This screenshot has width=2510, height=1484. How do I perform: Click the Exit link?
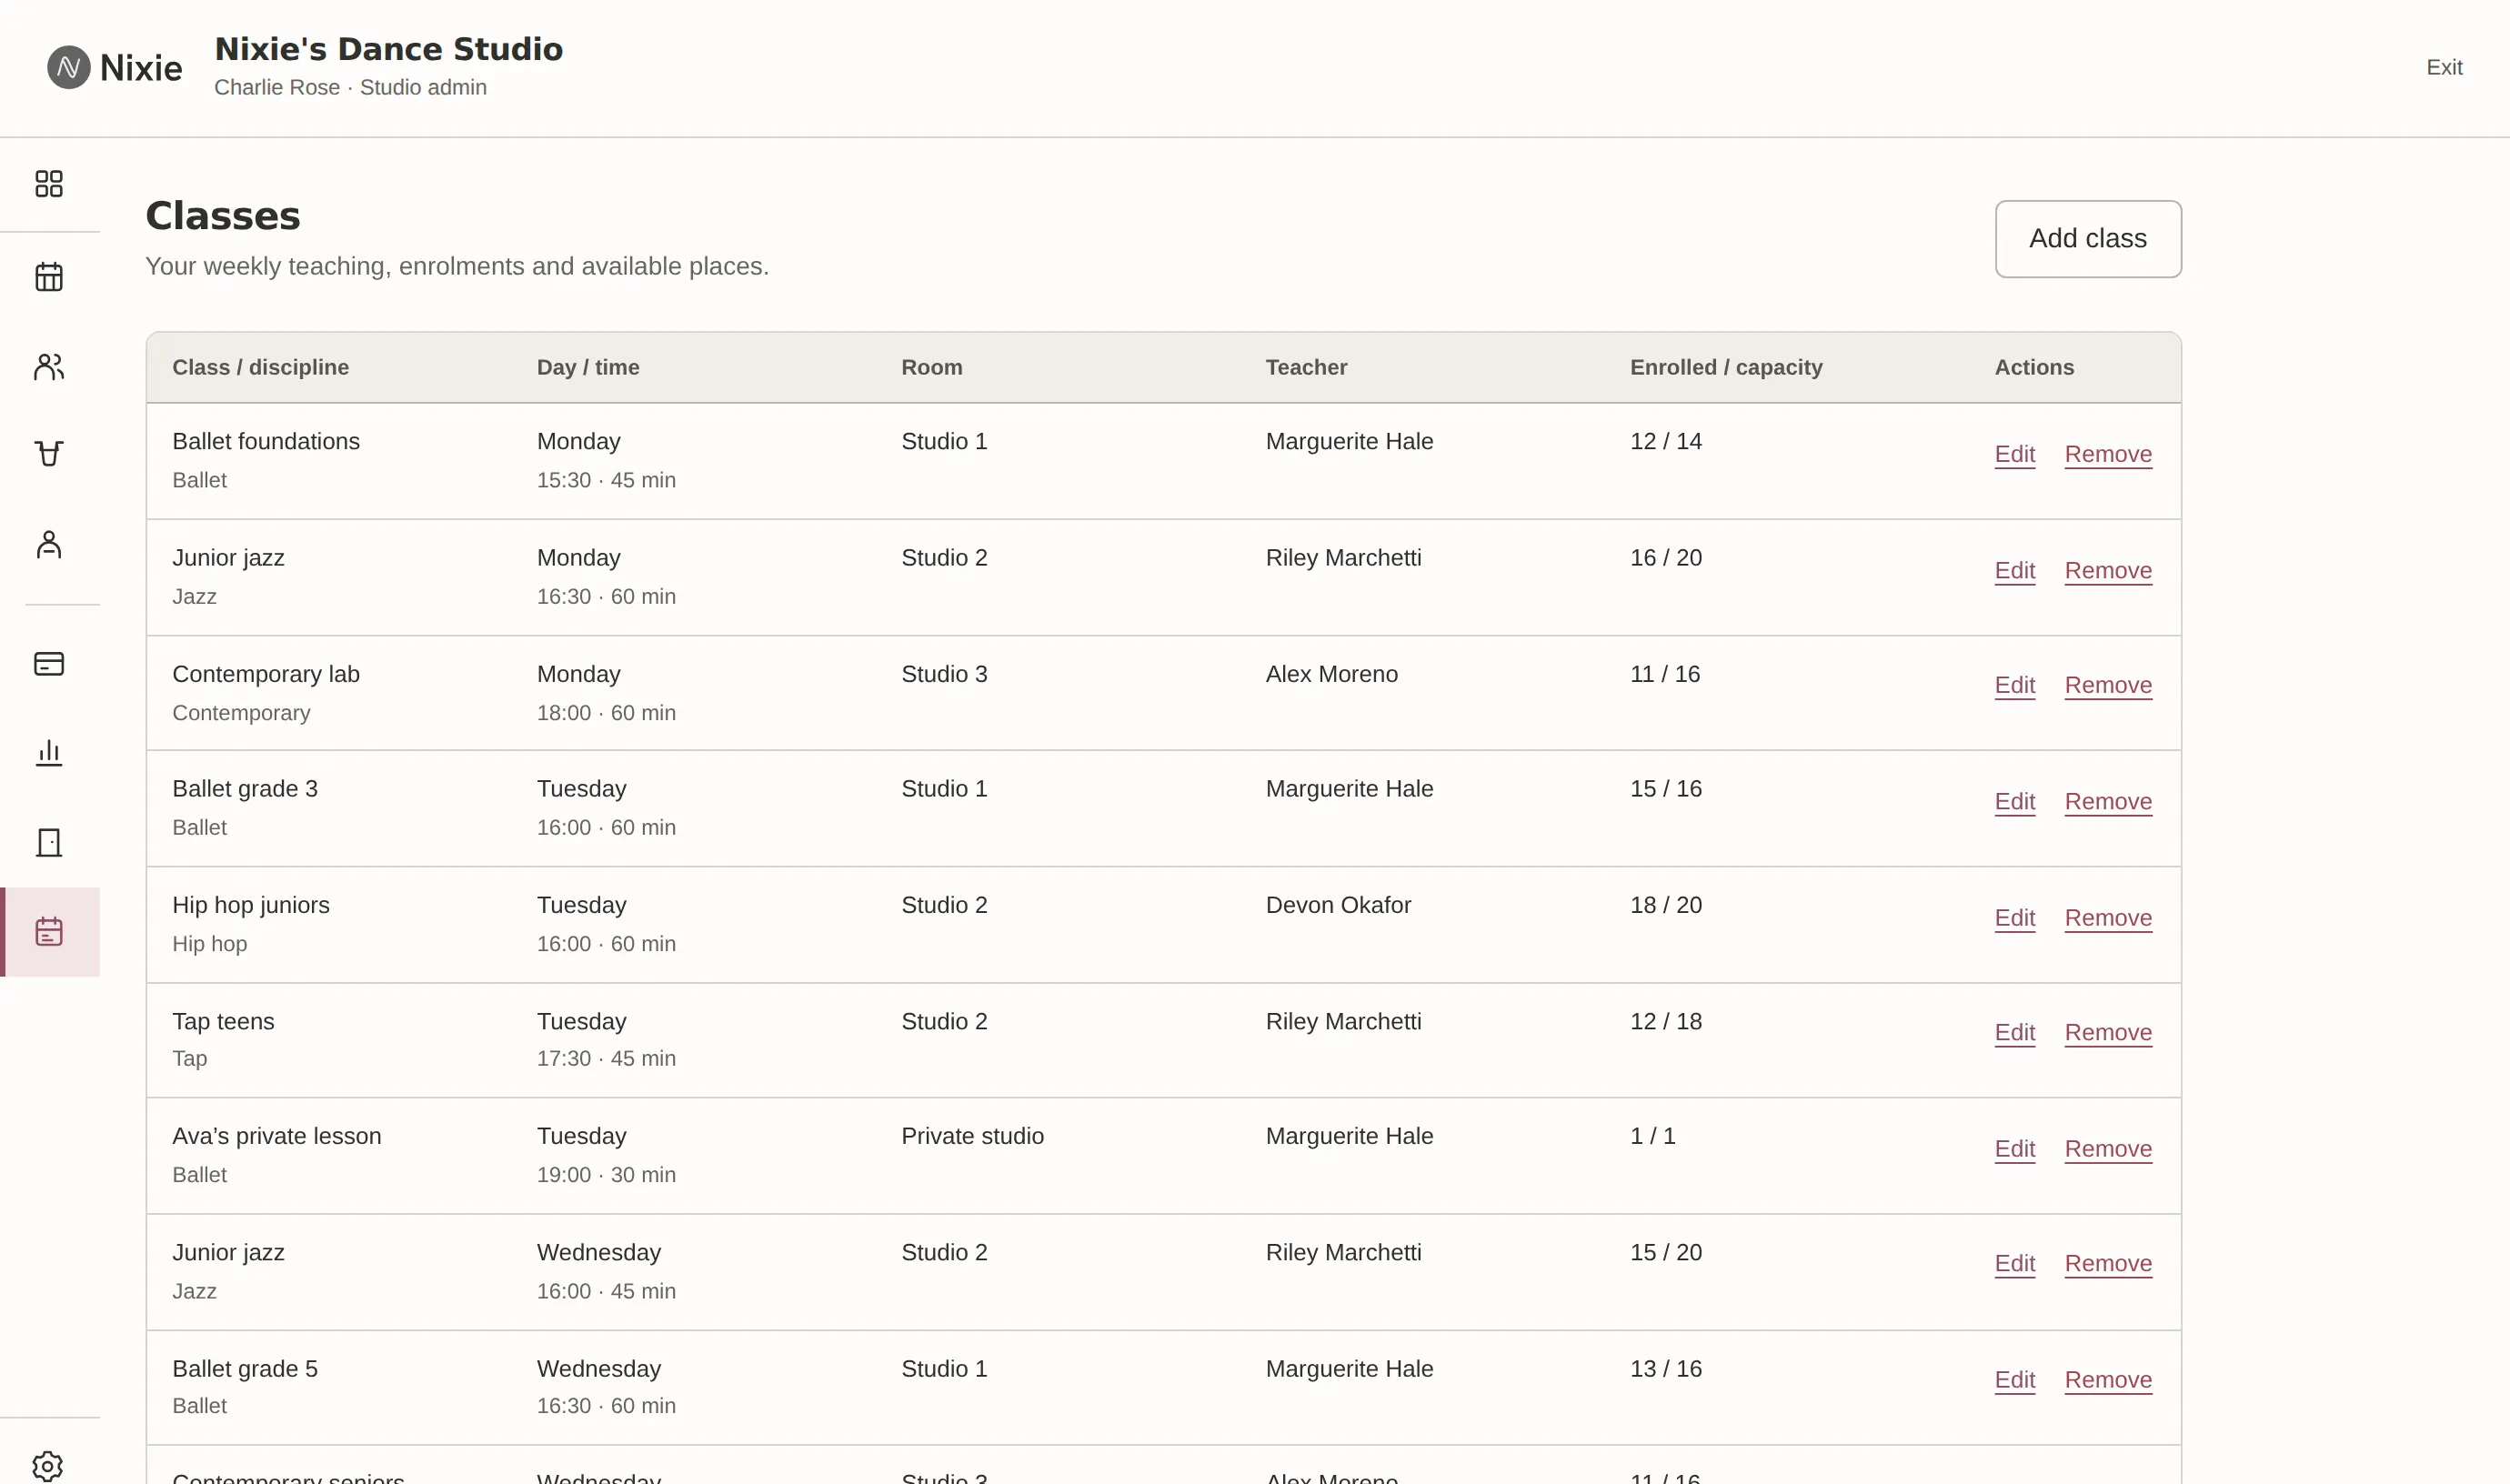pos(2444,68)
